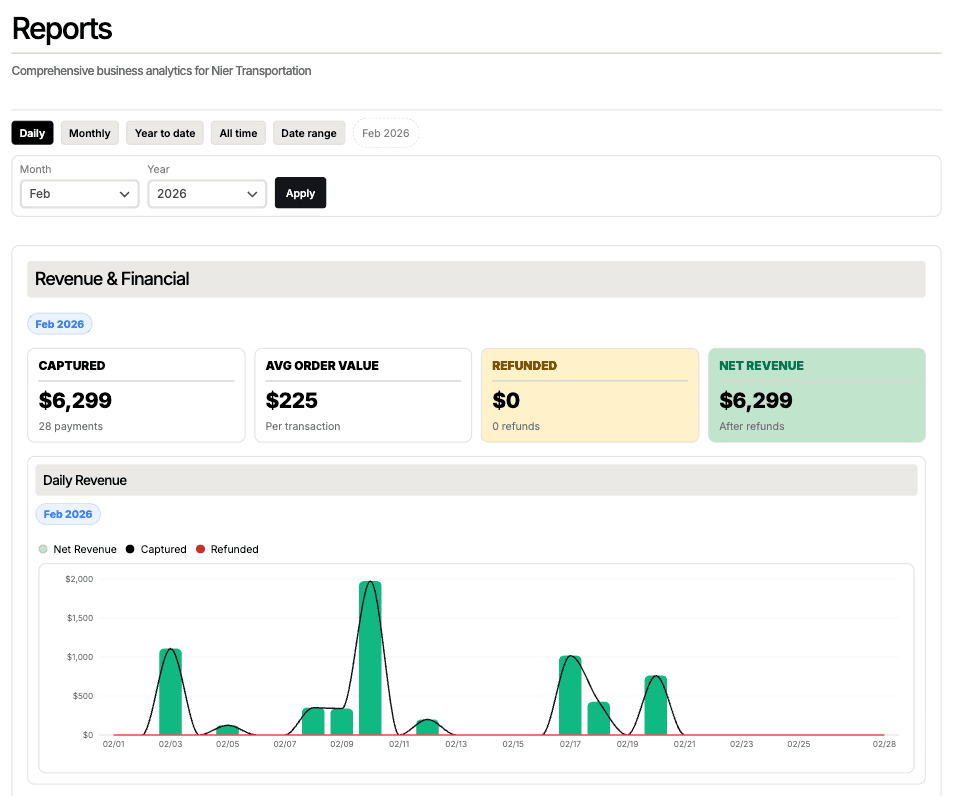Click the Feb 2026 badge under Revenue & Financial

59,323
